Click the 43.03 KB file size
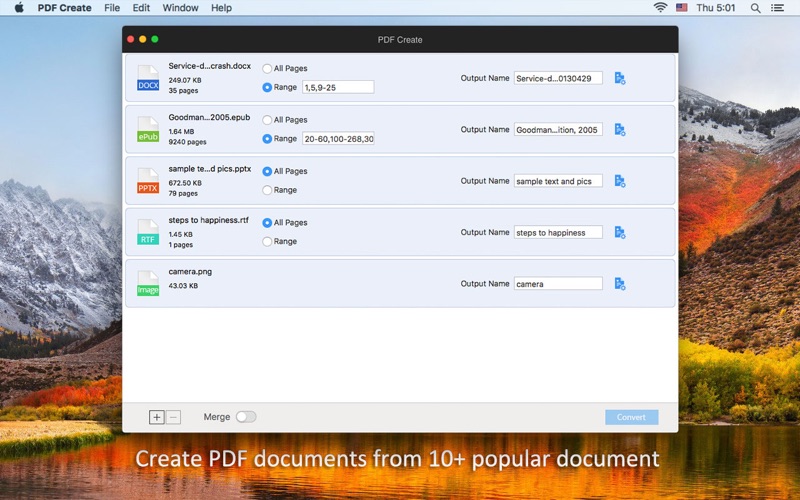Viewport: 800px width, 500px height. (183, 286)
